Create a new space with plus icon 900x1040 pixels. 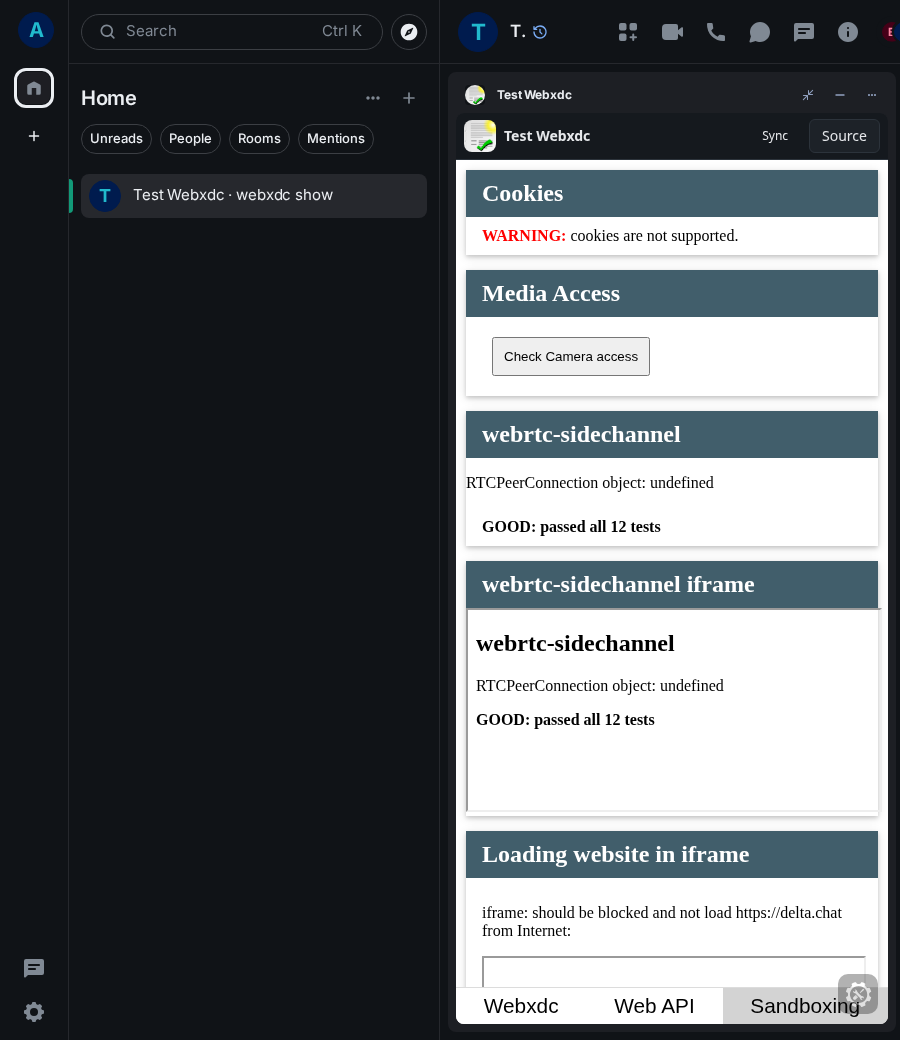(x=34, y=136)
